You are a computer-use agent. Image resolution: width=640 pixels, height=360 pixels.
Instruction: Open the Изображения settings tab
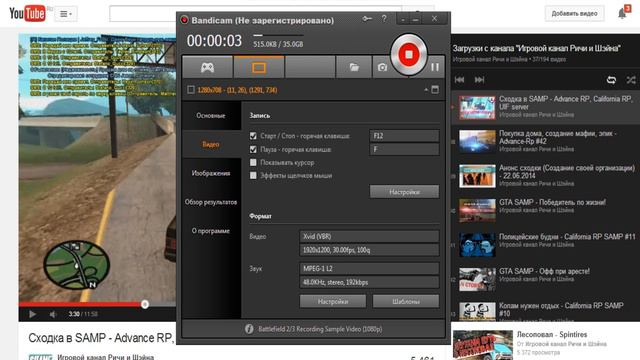pyautogui.click(x=211, y=173)
